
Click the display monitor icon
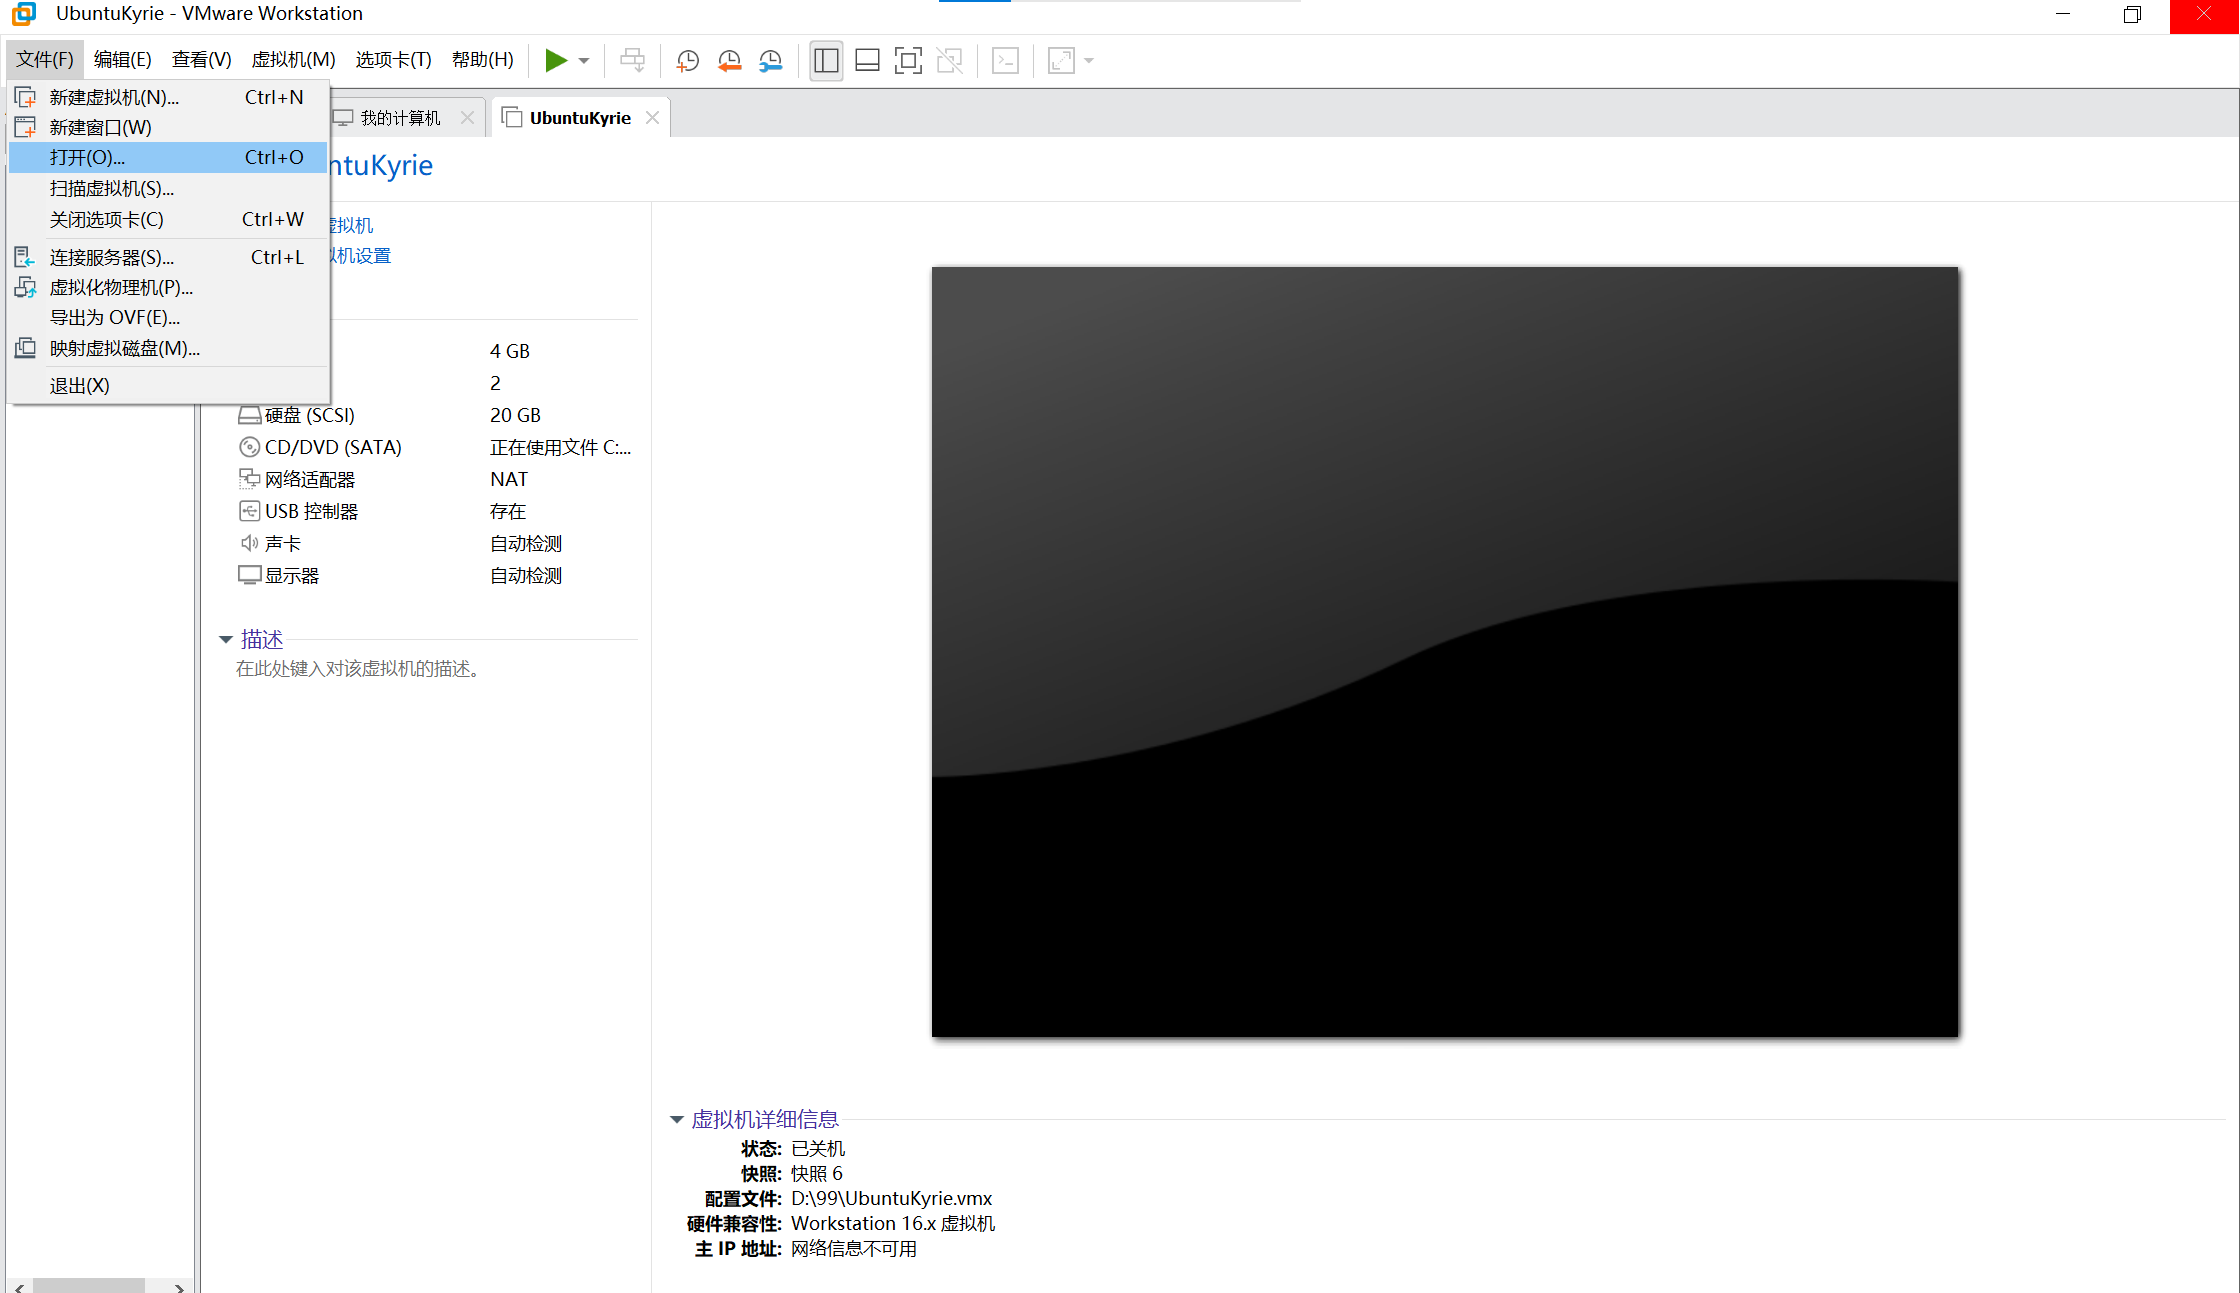249,575
